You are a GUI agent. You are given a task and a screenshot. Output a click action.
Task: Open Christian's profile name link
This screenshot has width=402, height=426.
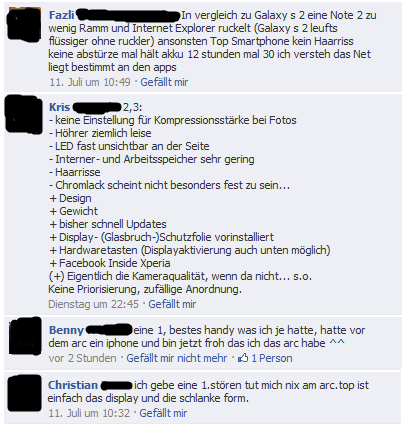point(73,385)
